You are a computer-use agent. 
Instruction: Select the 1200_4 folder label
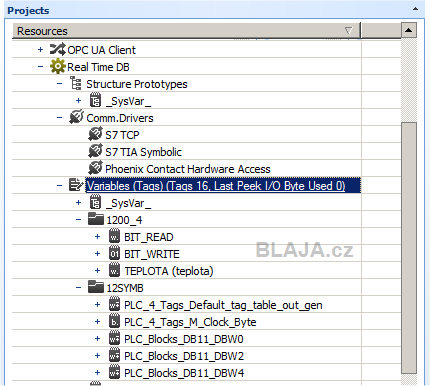[x=124, y=220]
